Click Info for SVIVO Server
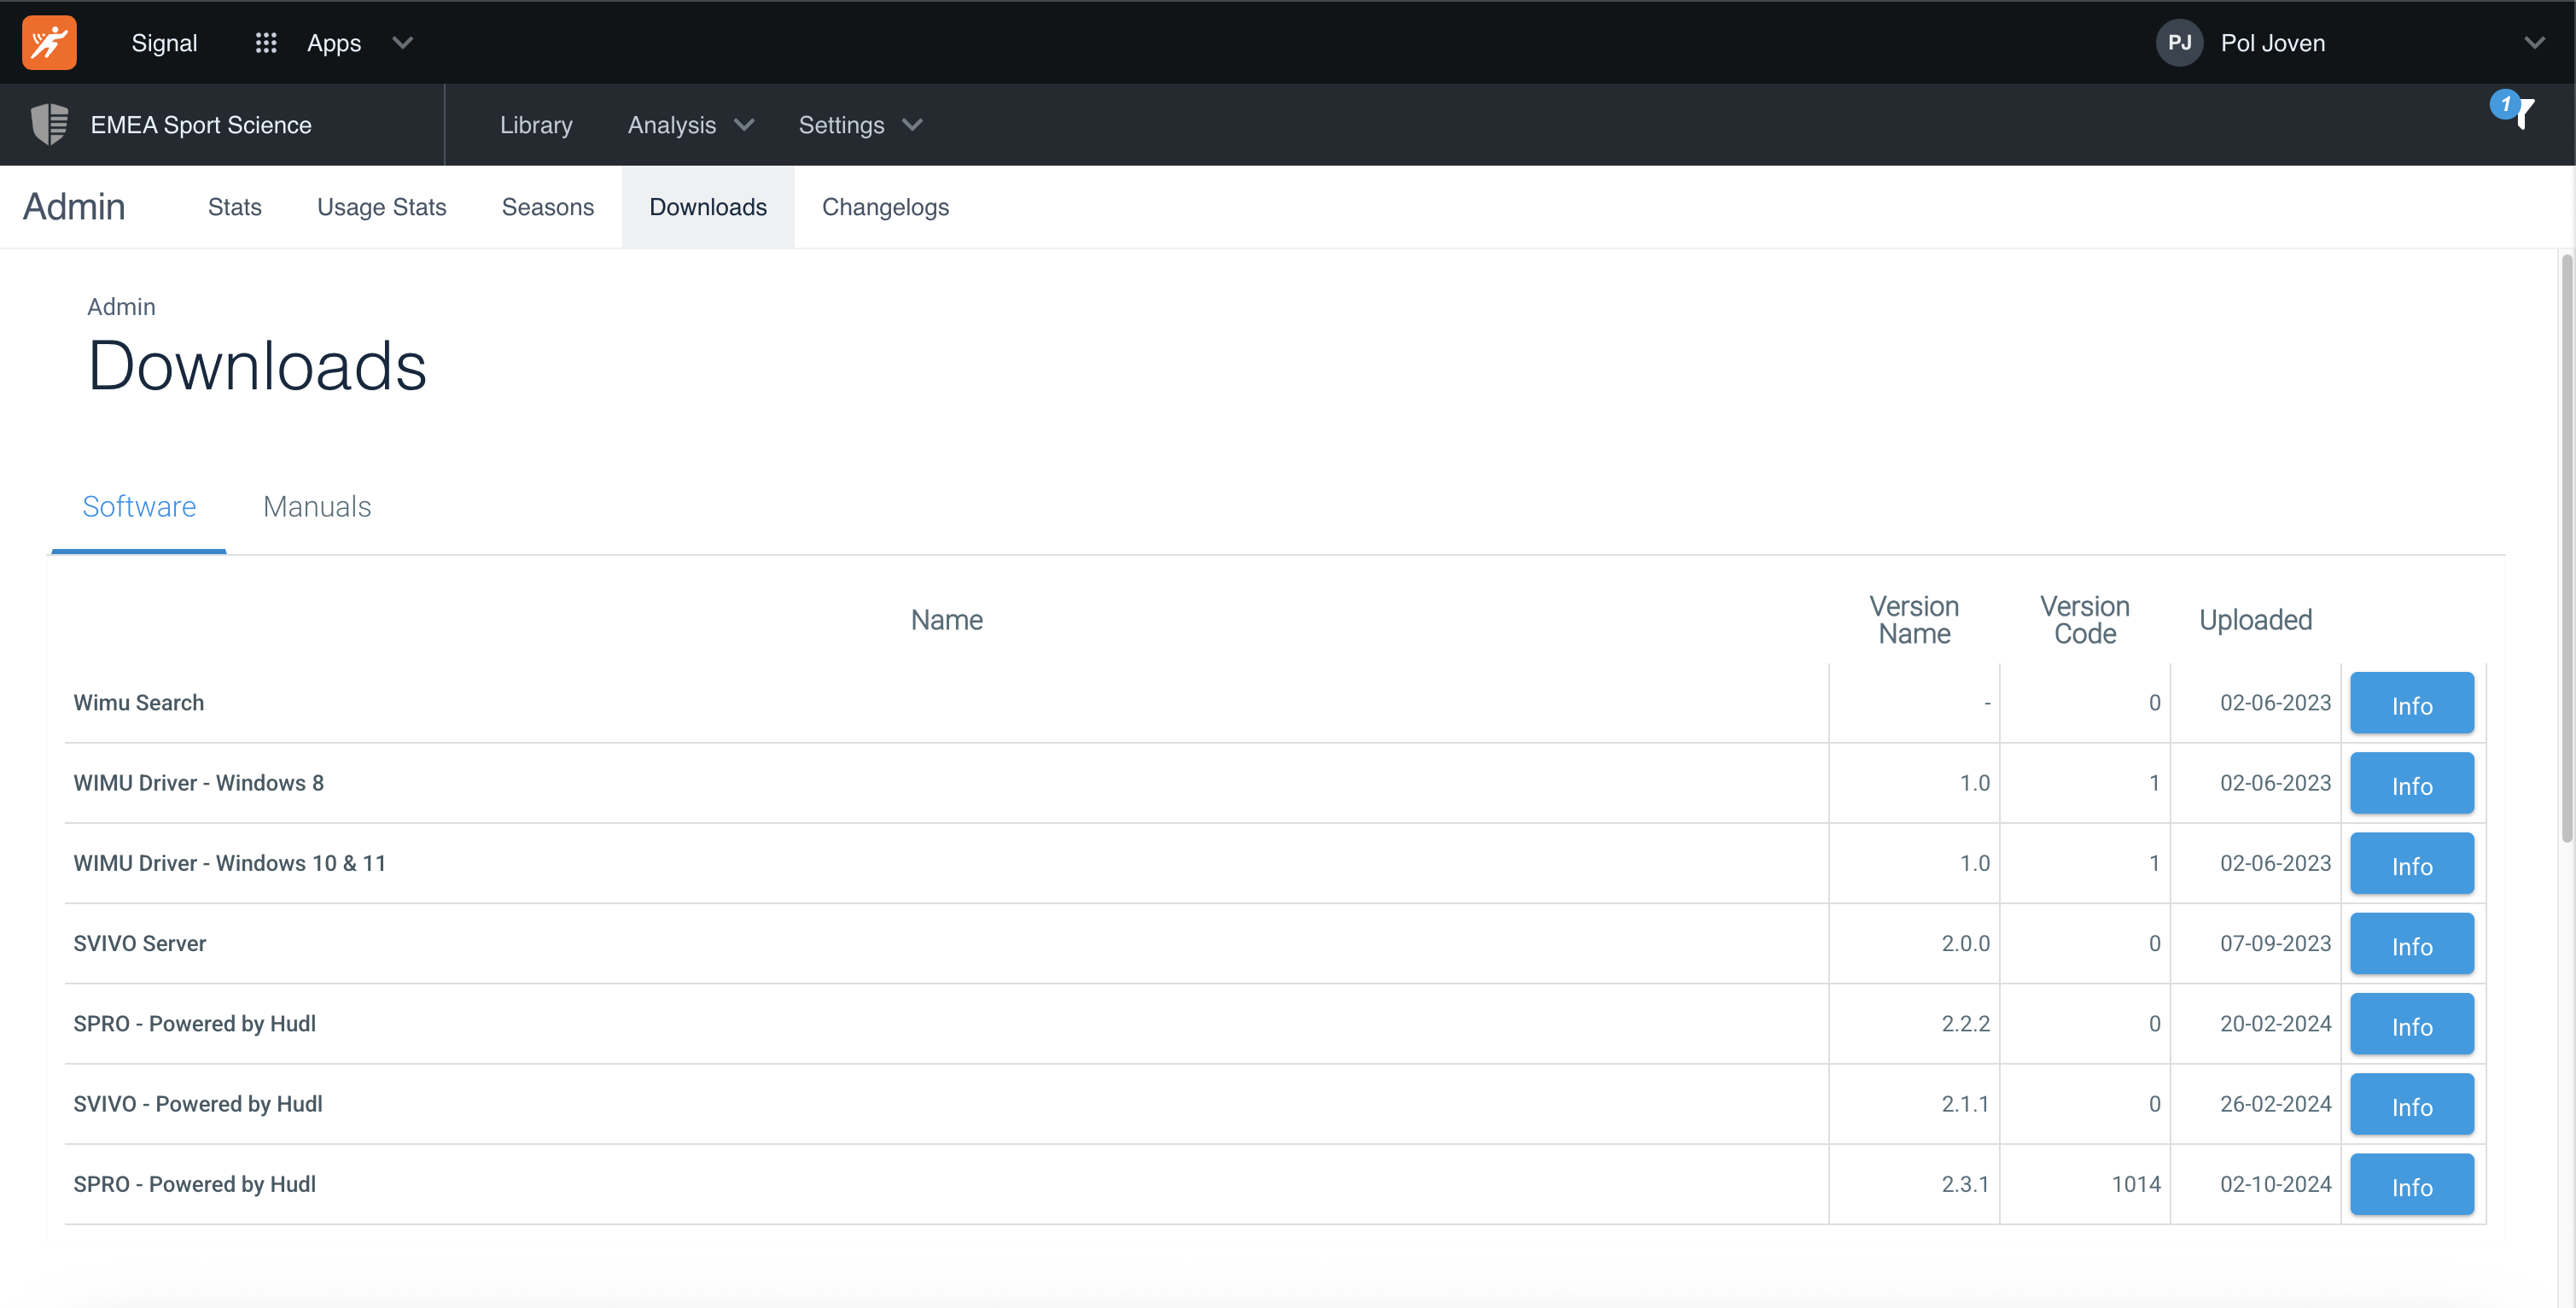This screenshot has height=1308, width=2576. [x=2411, y=945]
